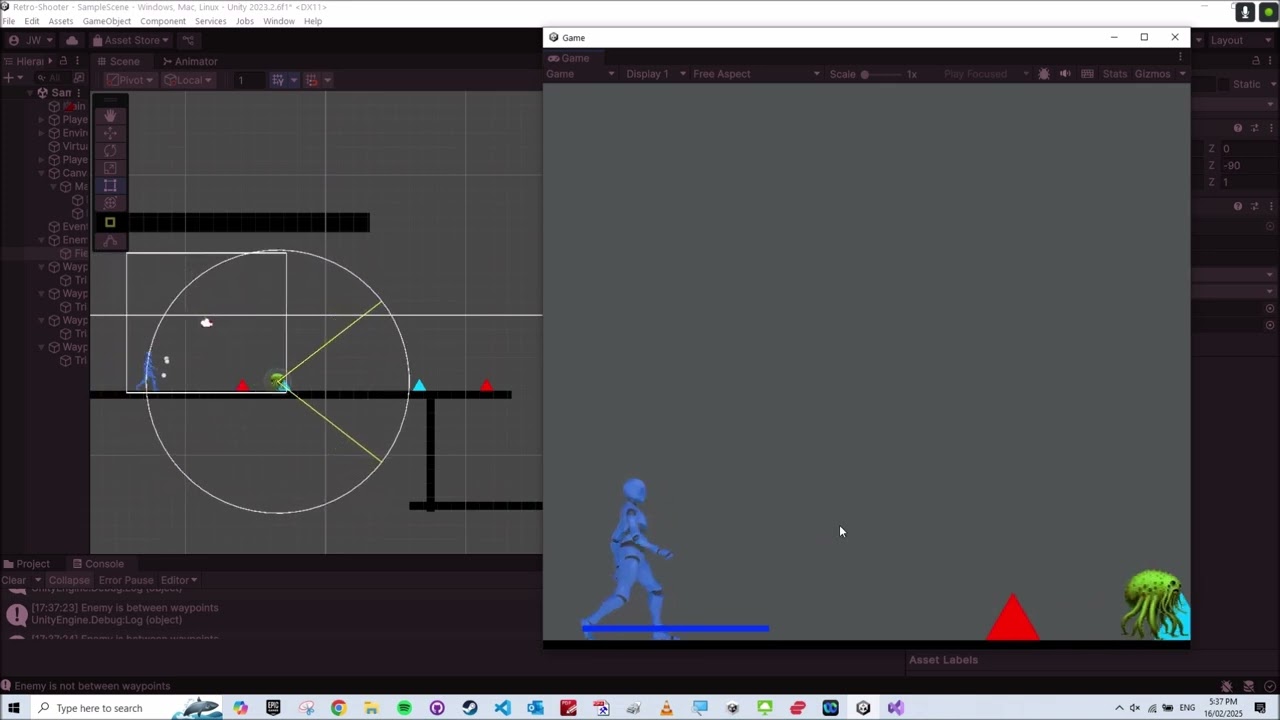Select the Edit Bounding Volume tool
This screenshot has height=720, width=1280.
pyautogui.click(x=110, y=223)
